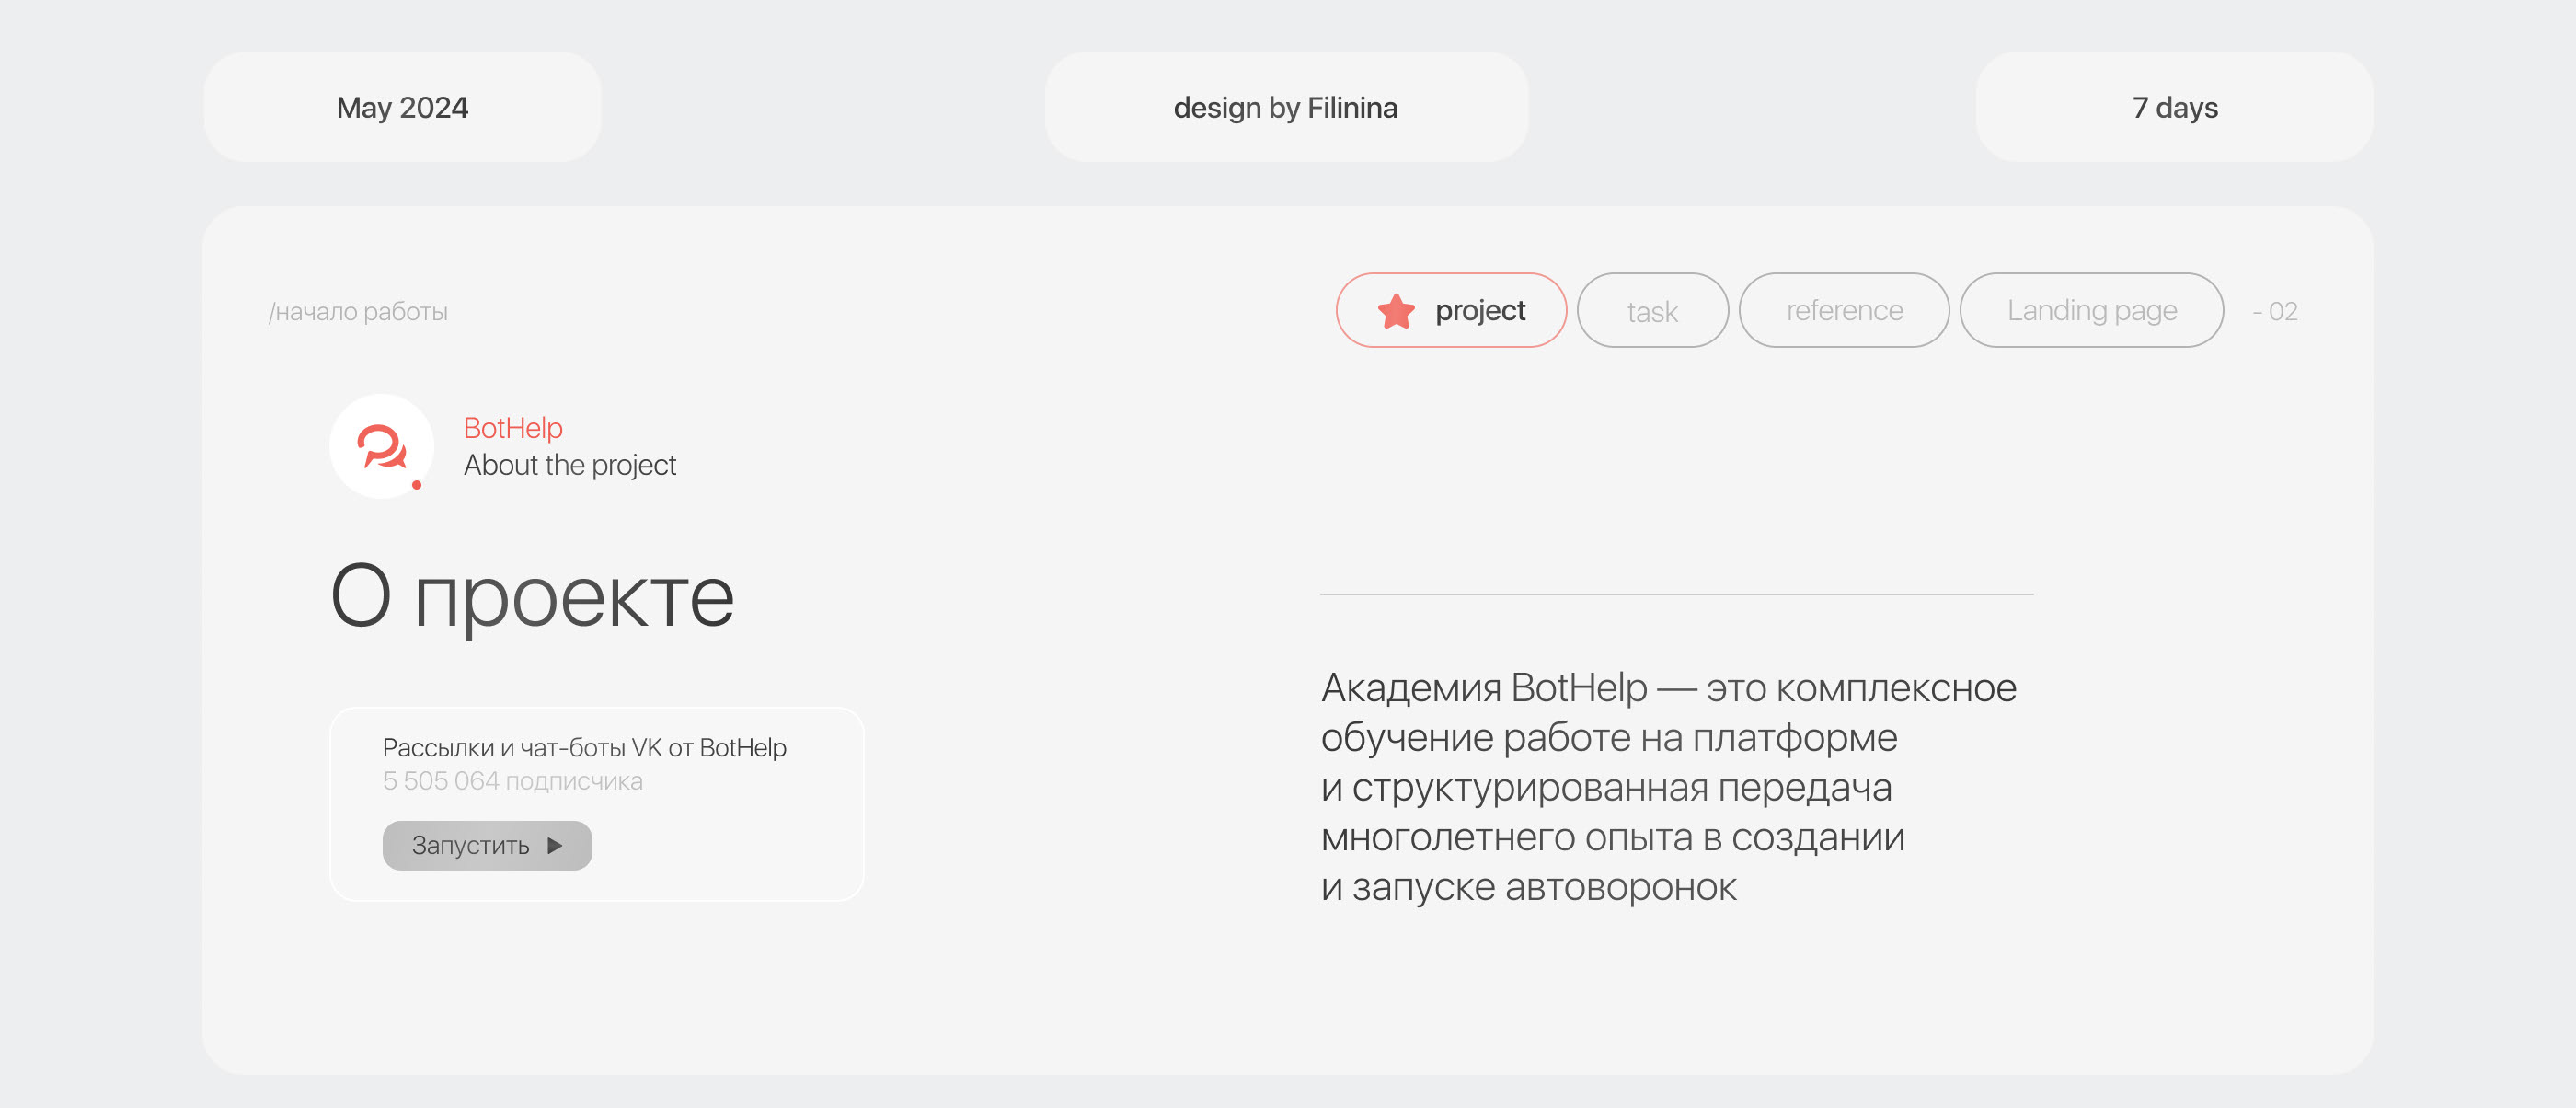Click the play triangle beside Запустить

pos(555,846)
